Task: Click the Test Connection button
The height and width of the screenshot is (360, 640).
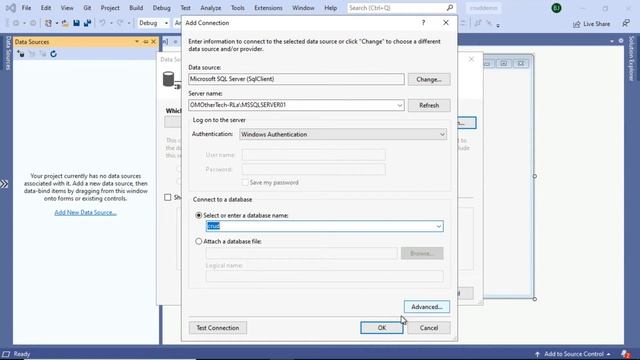Action: tap(218, 328)
